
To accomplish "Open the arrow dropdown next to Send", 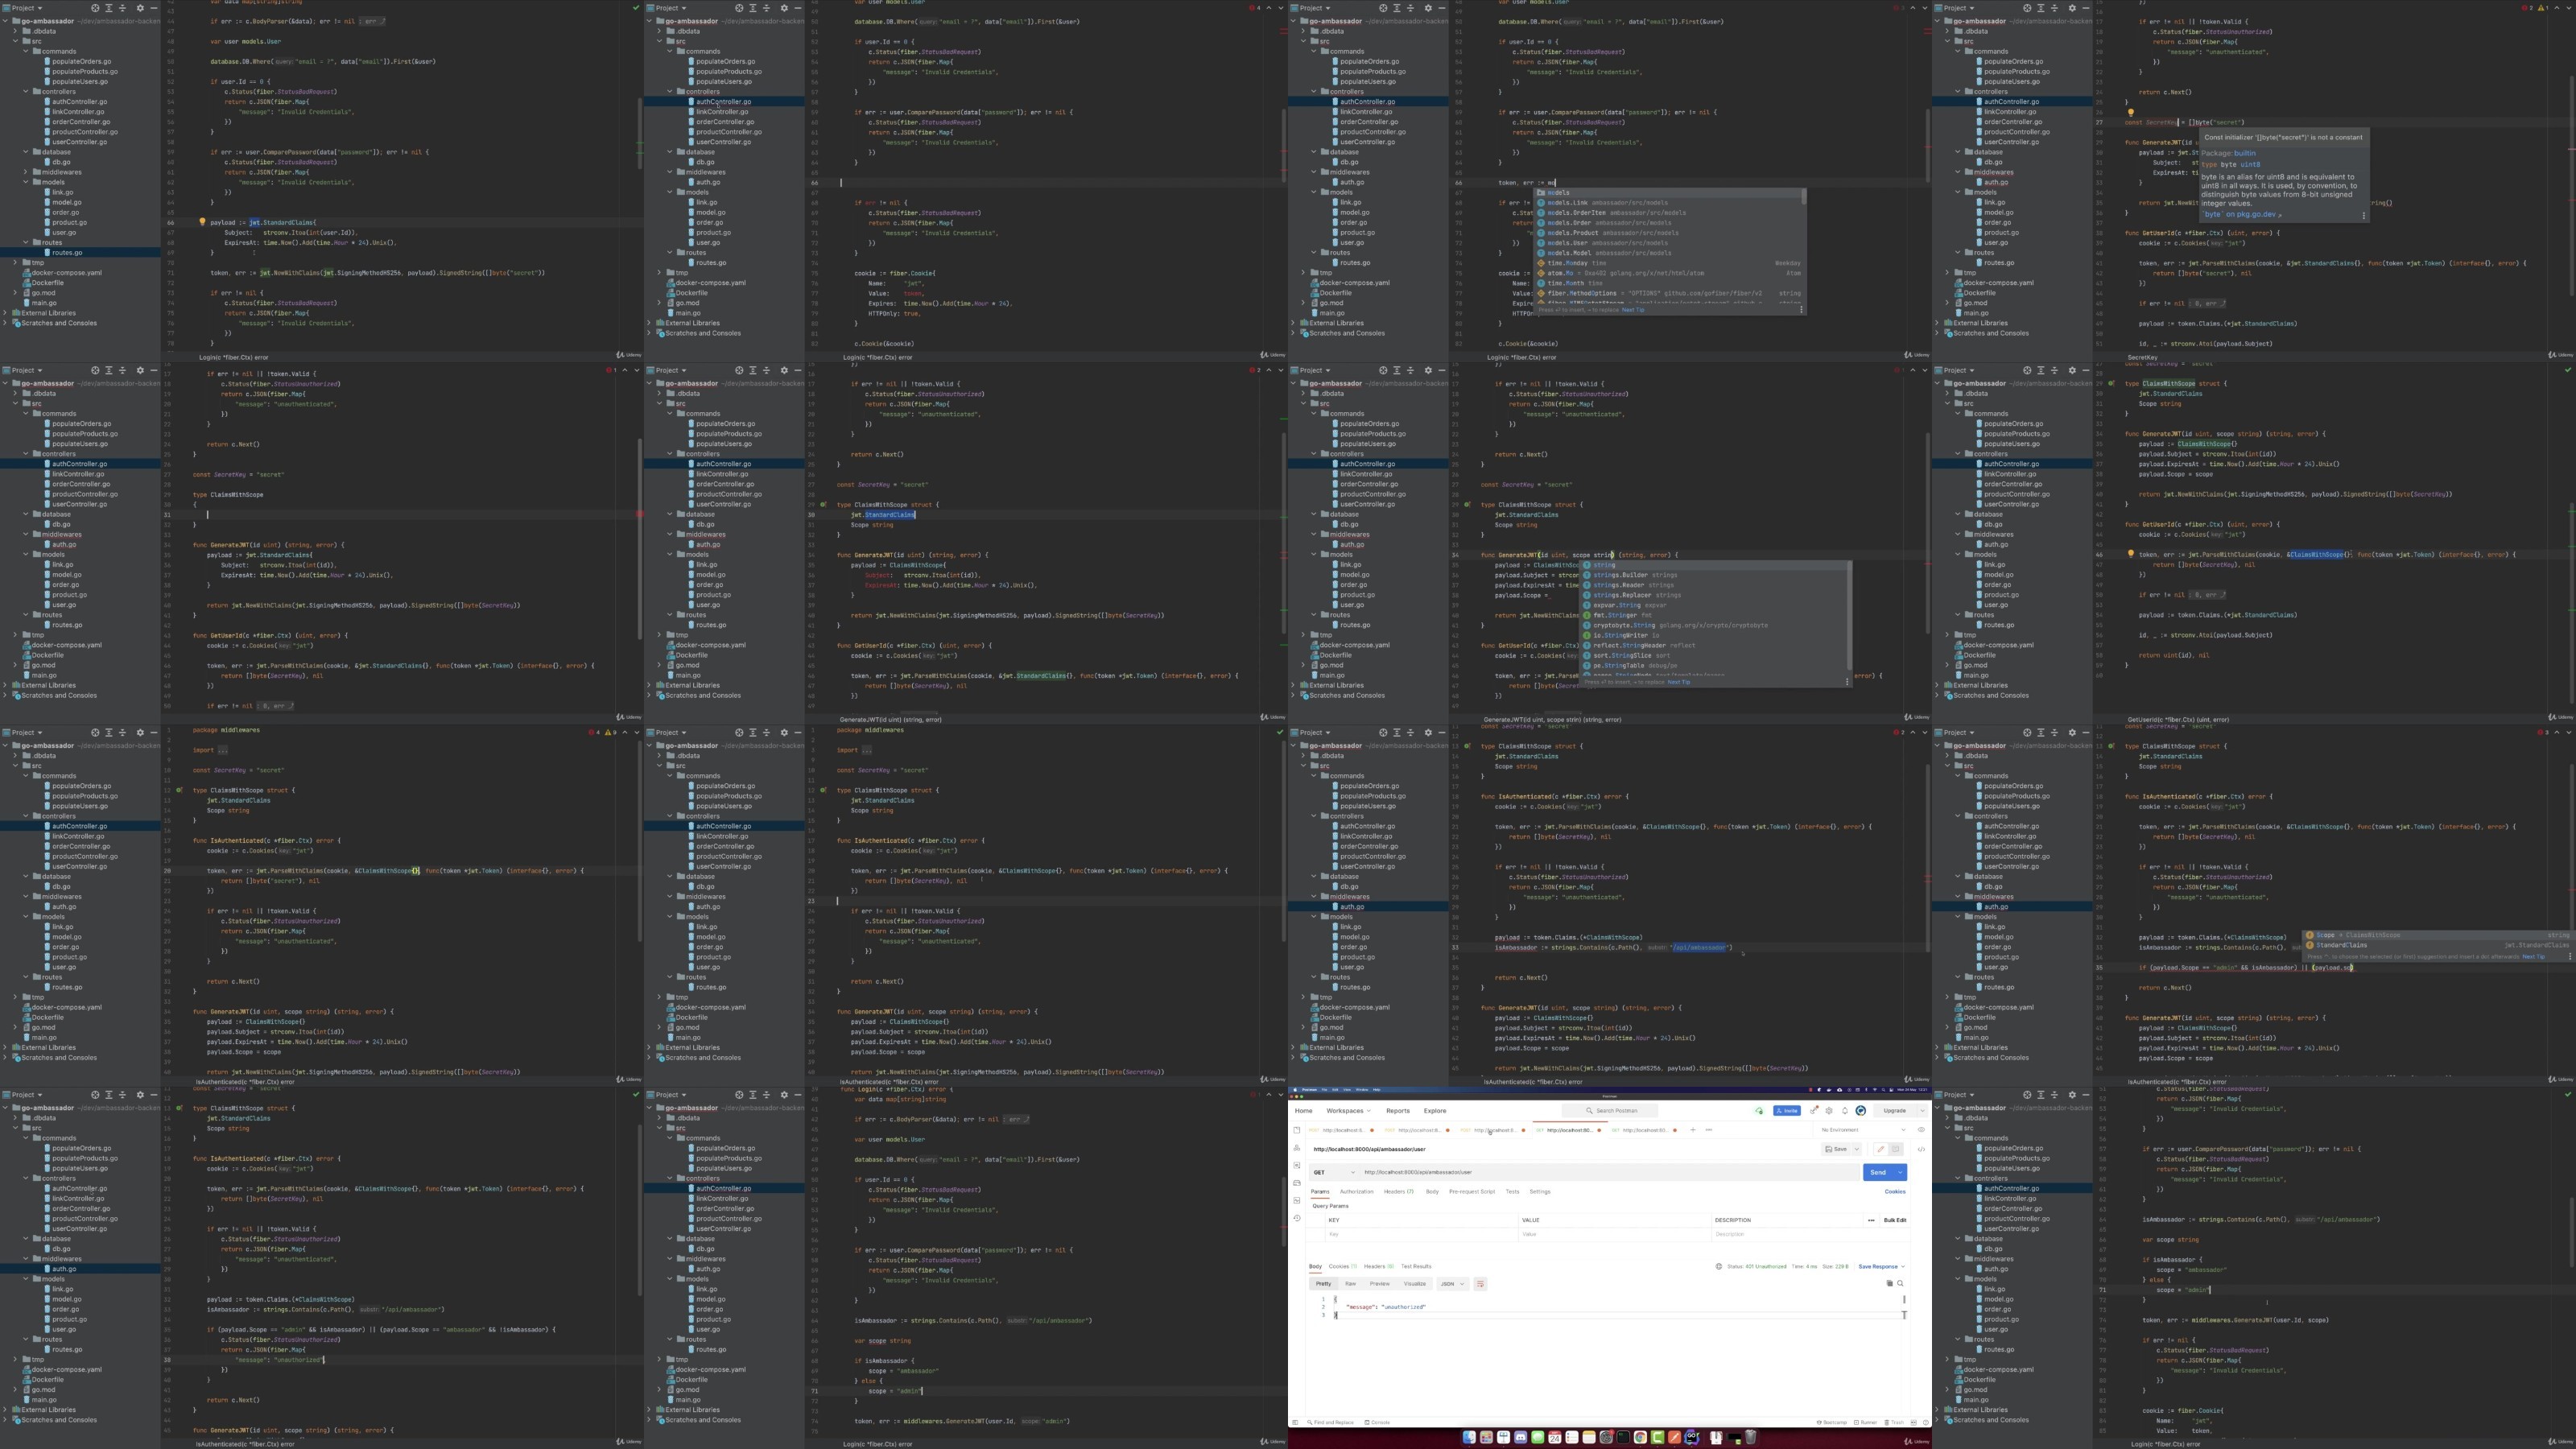I will [x=1900, y=1172].
